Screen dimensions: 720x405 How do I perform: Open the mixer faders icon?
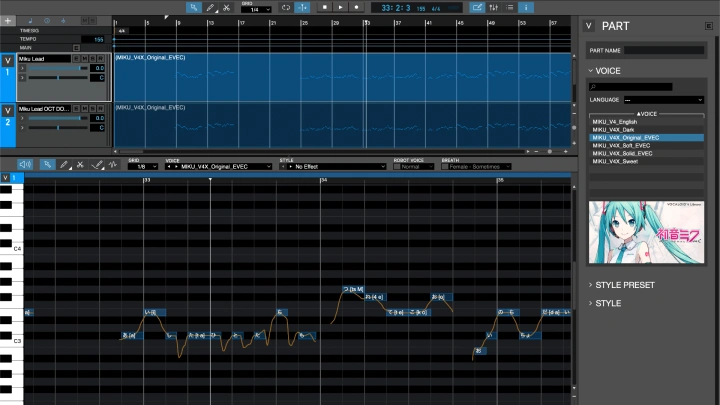(x=494, y=7)
